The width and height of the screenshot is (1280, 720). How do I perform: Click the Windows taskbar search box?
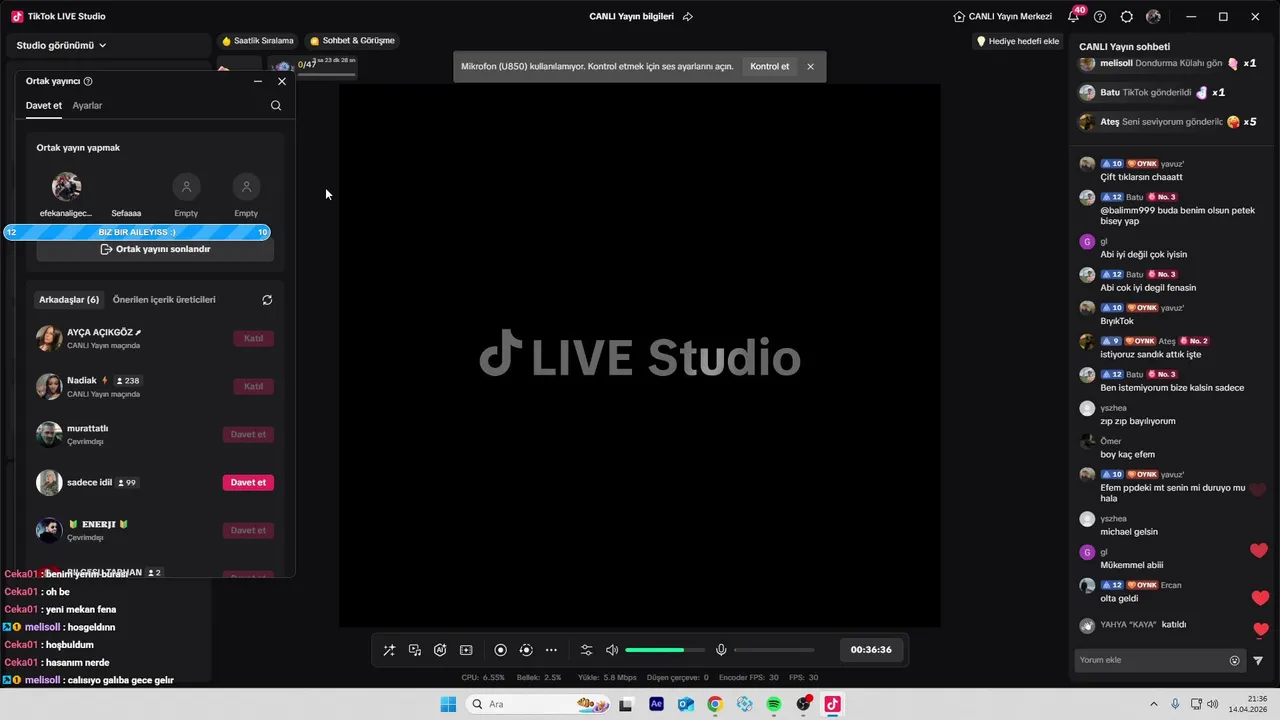pos(540,704)
